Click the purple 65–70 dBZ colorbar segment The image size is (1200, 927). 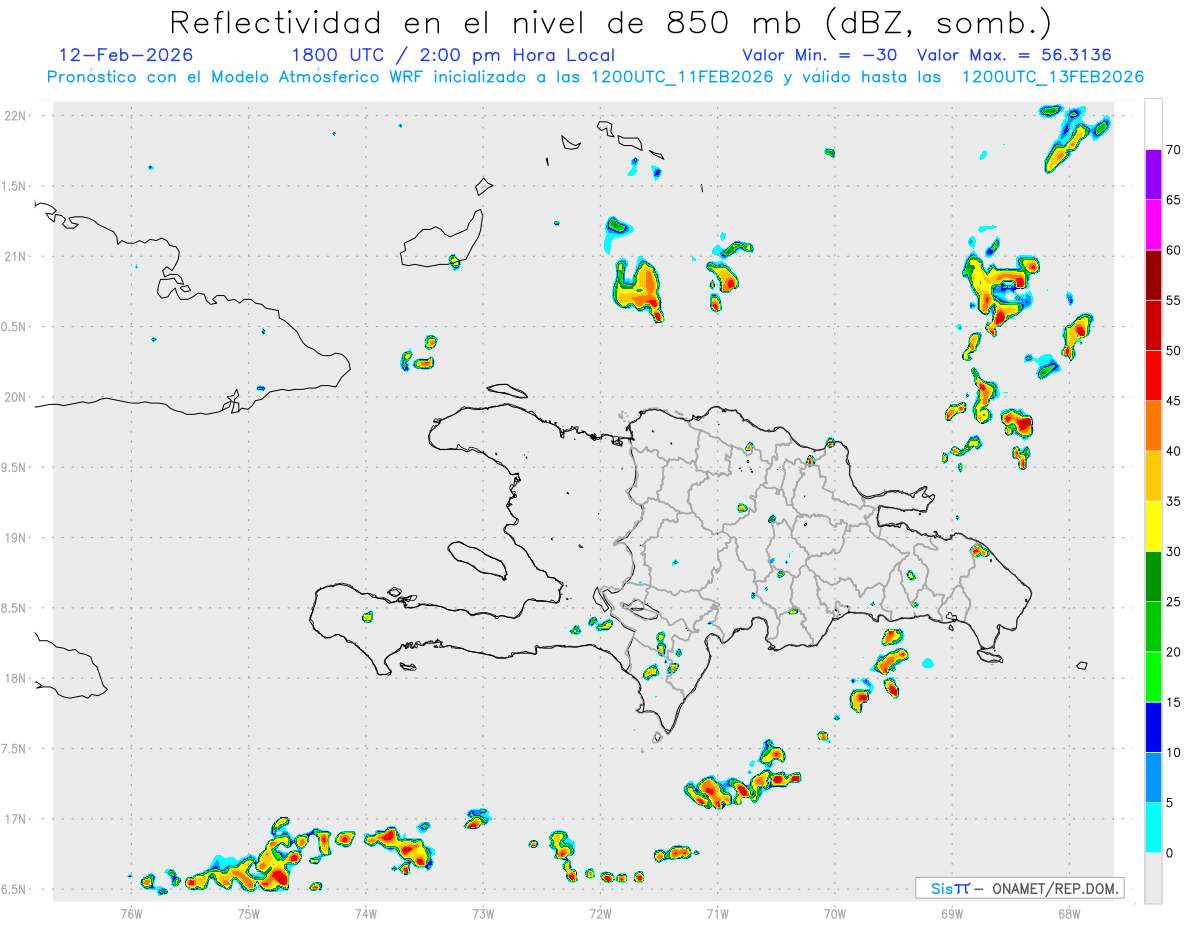pyautogui.click(x=1153, y=175)
